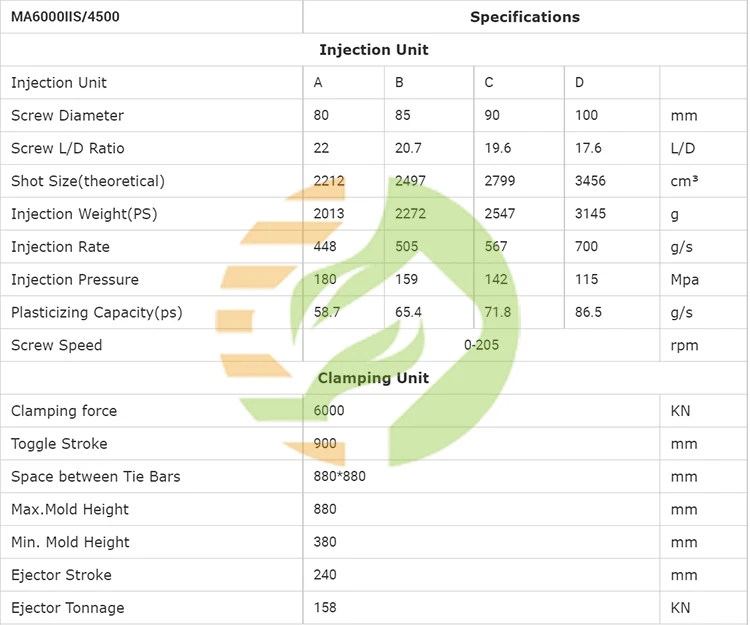Select the Toggle Stroke row label
The height and width of the screenshot is (625, 750).
coord(59,444)
